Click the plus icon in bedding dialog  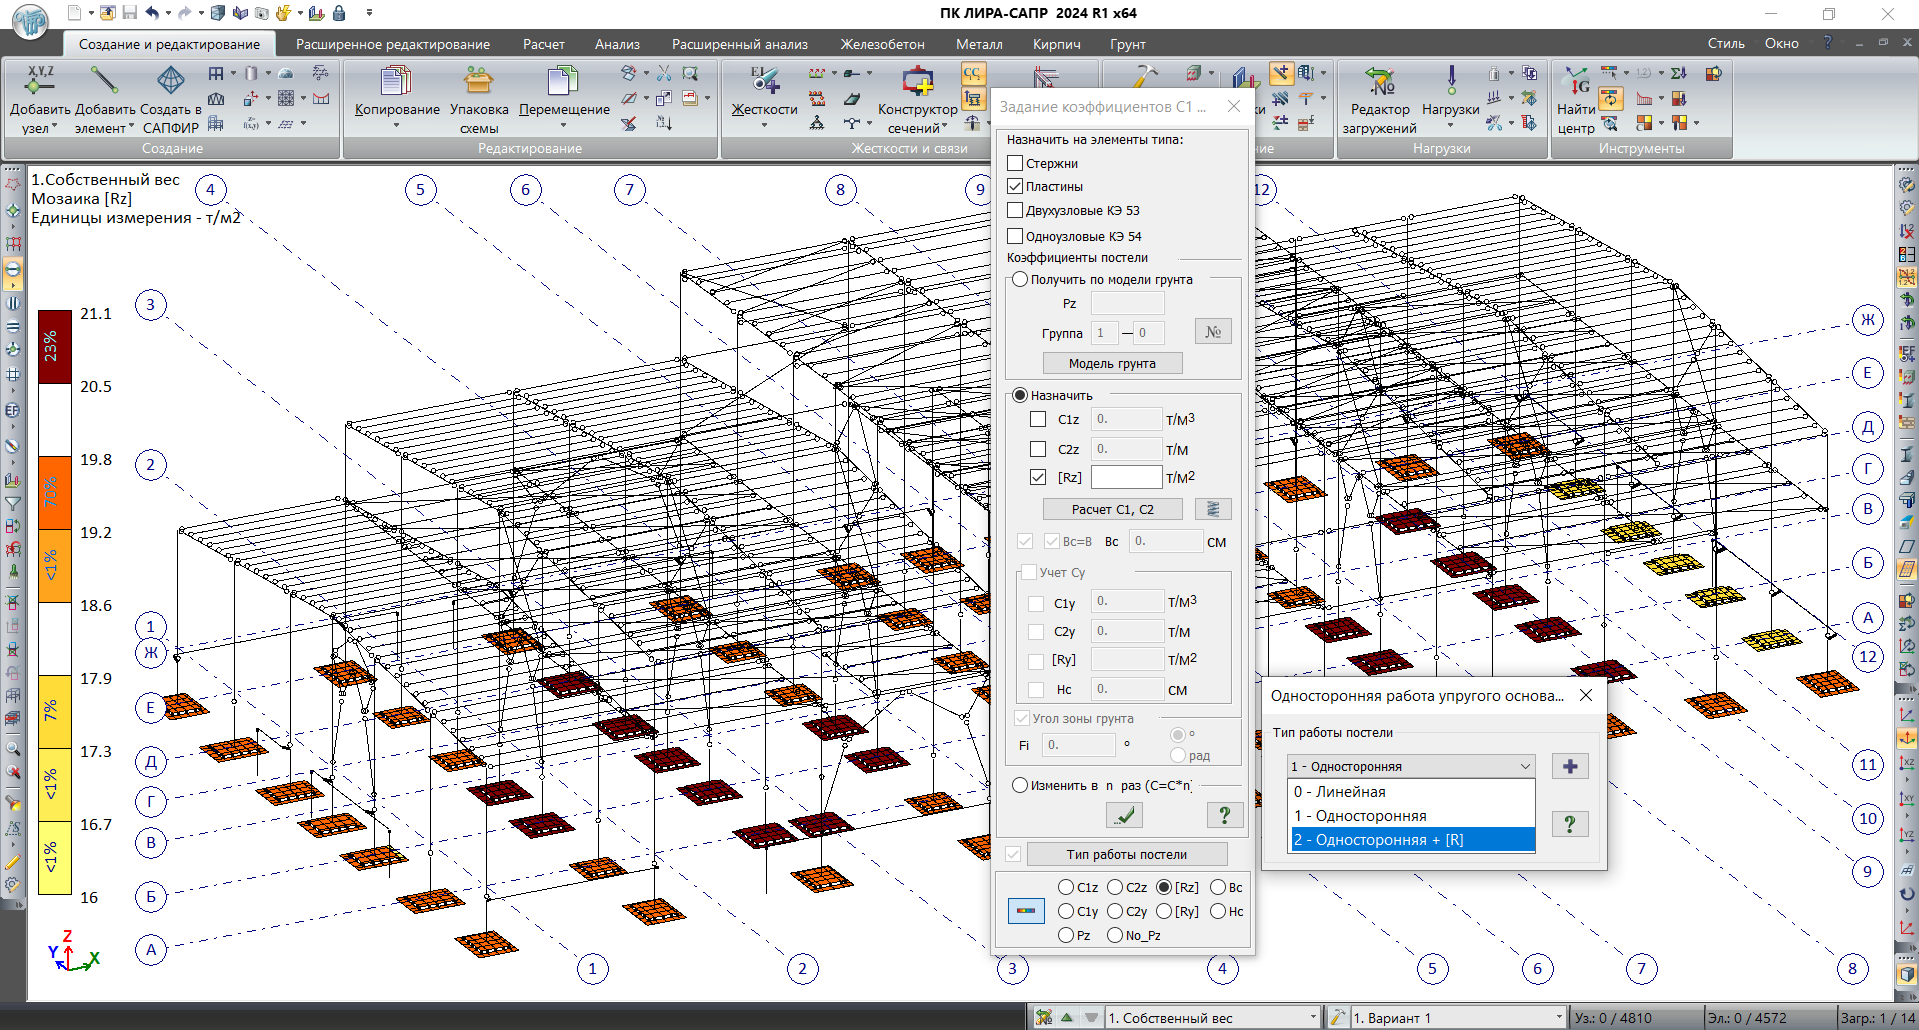coord(1570,767)
